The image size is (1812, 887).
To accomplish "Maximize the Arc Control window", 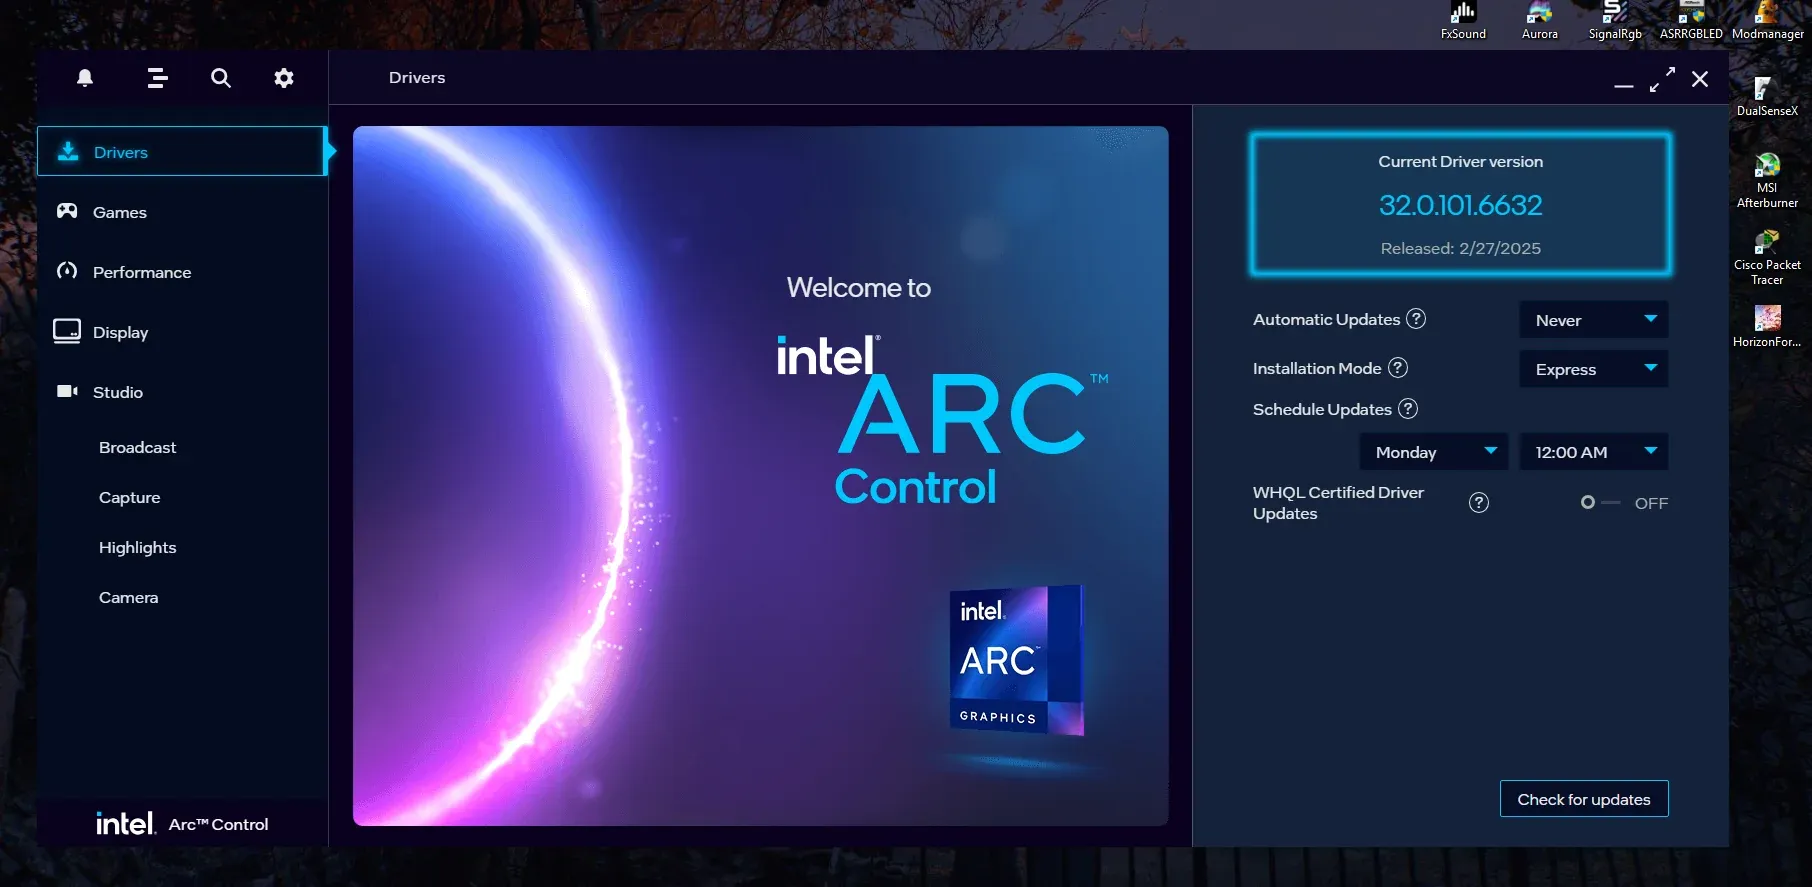I will pyautogui.click(x=1662, y=80).
